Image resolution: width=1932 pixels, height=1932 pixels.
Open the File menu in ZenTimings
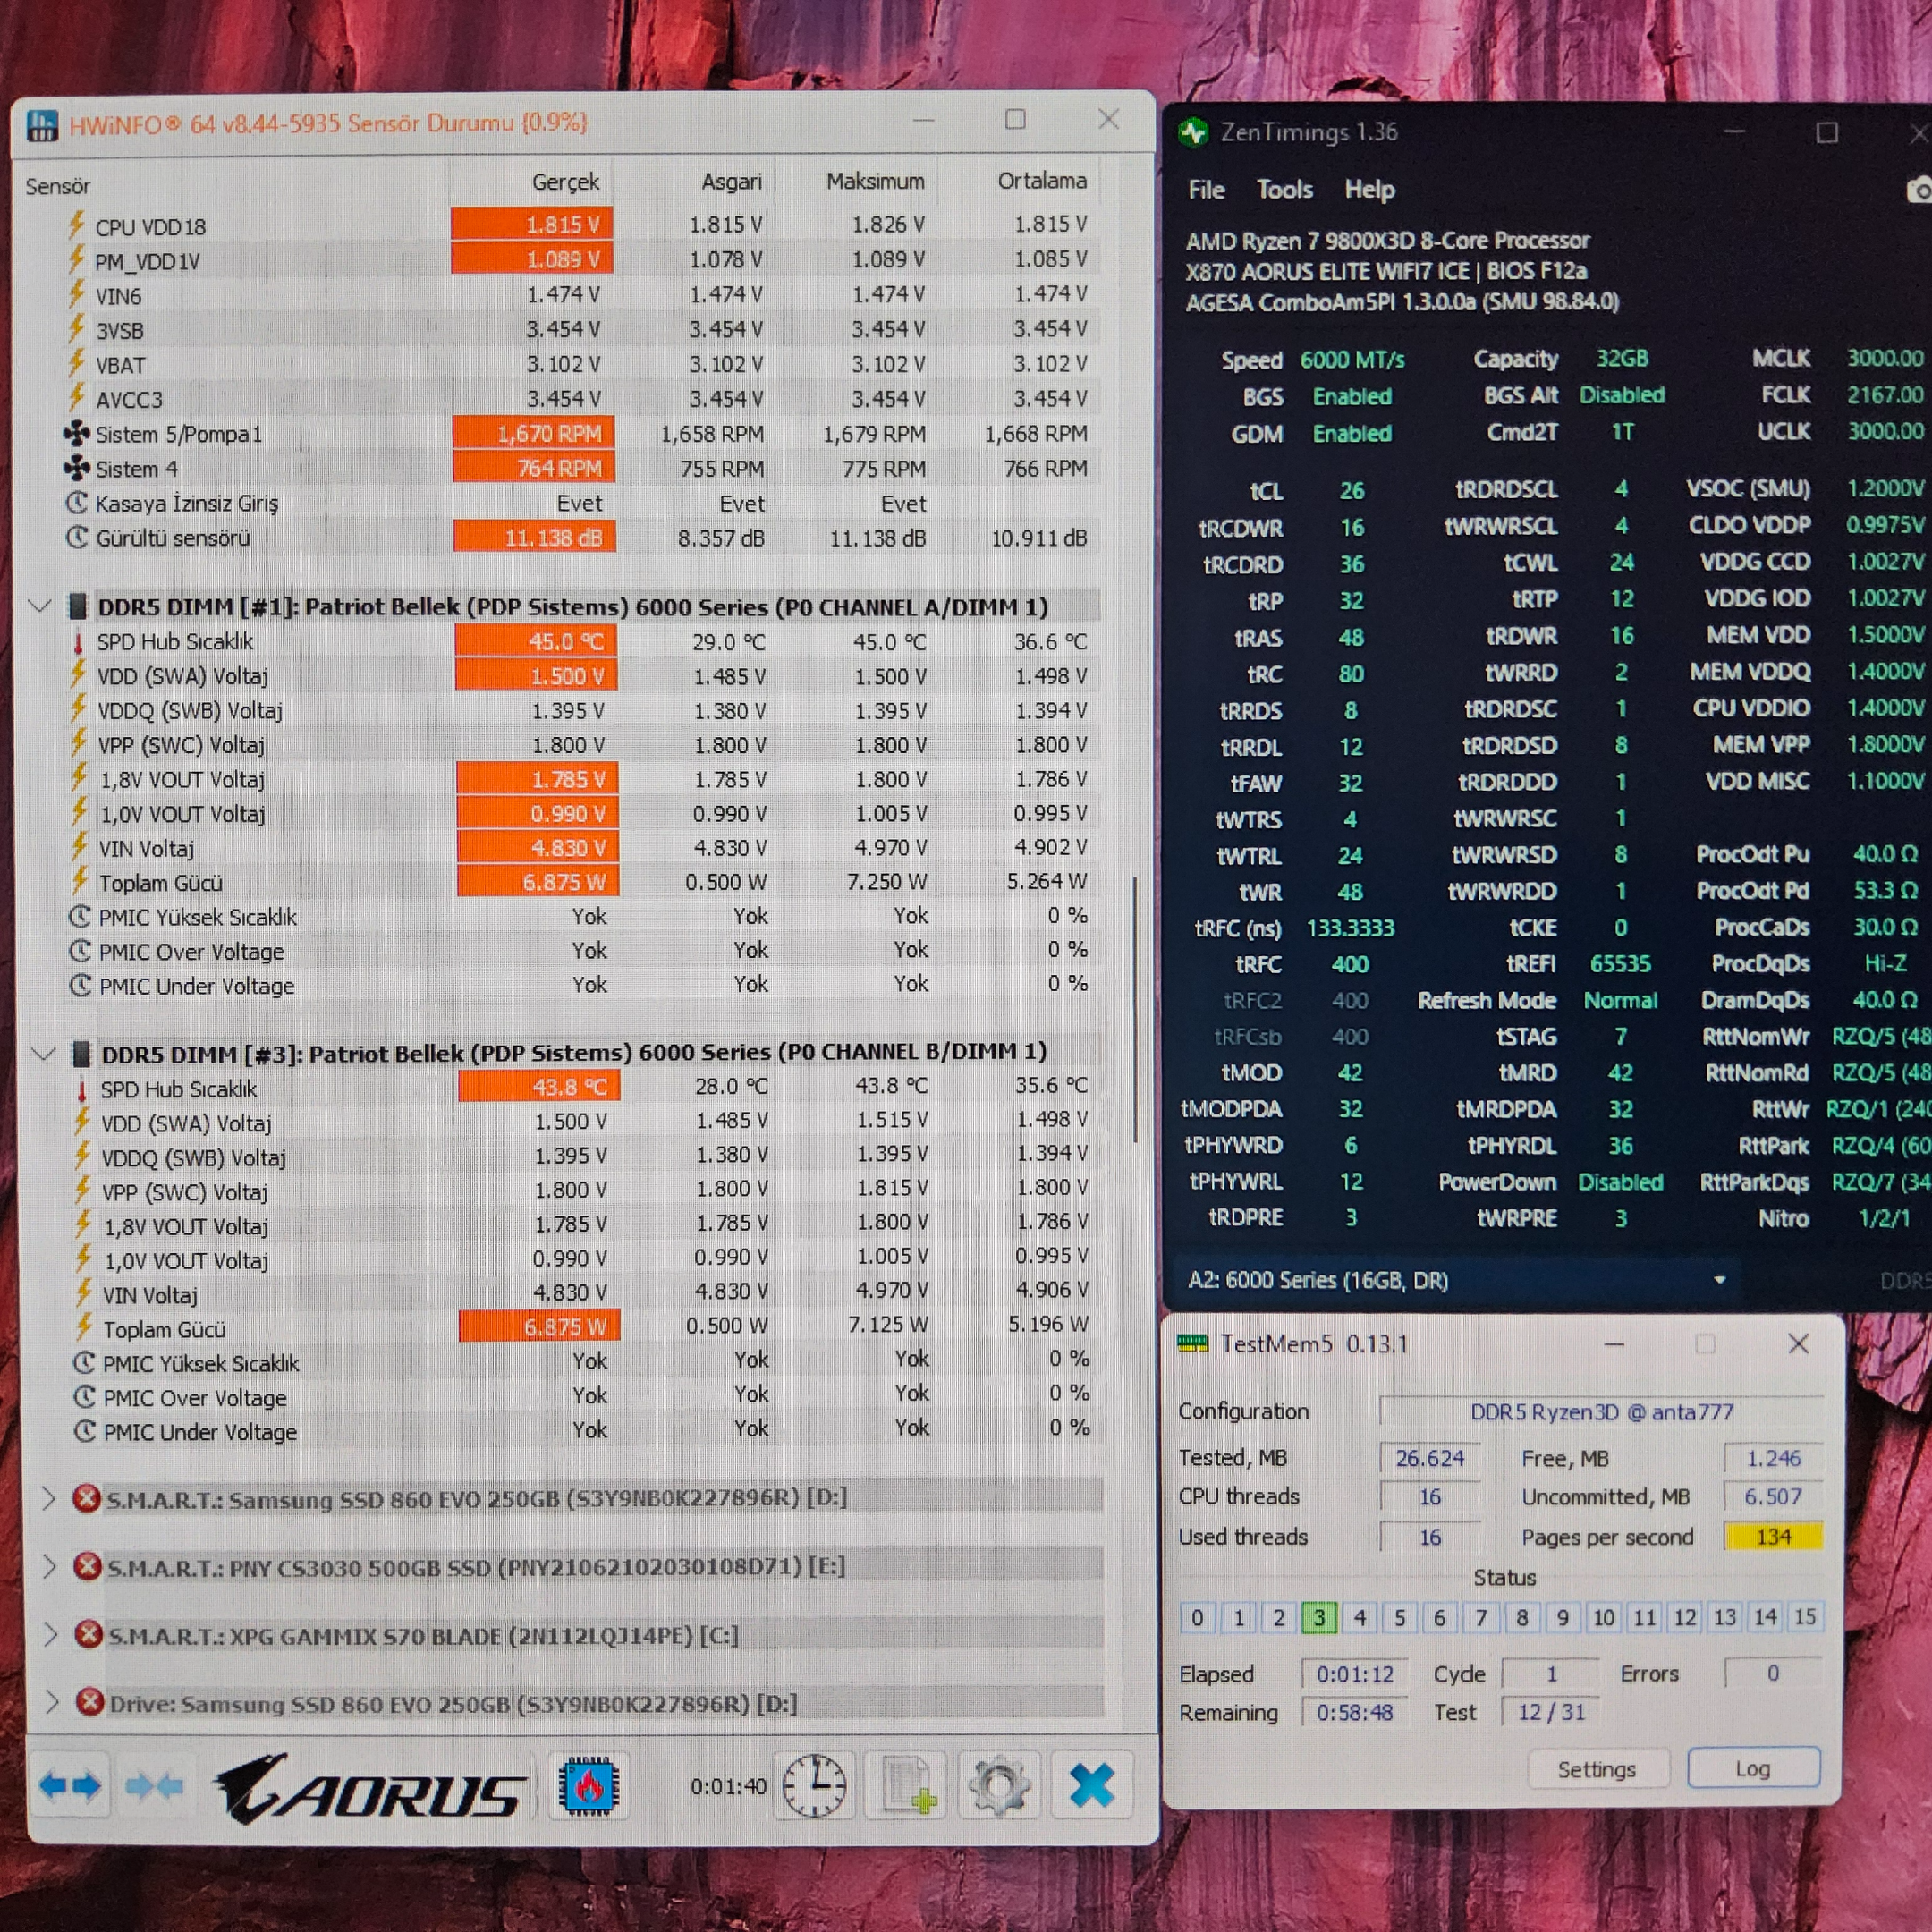pyautogui.click(x=1206, y=190)
